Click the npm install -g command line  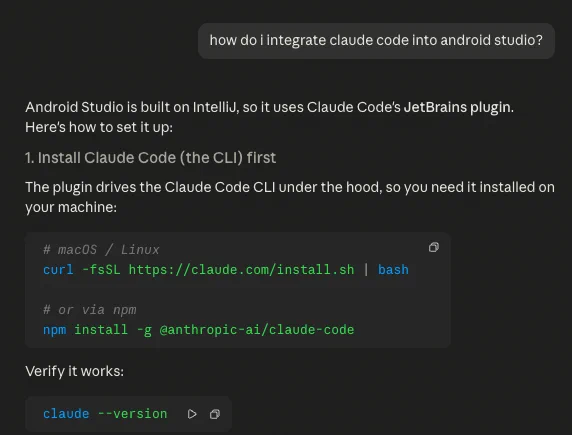tap(198, 330)
